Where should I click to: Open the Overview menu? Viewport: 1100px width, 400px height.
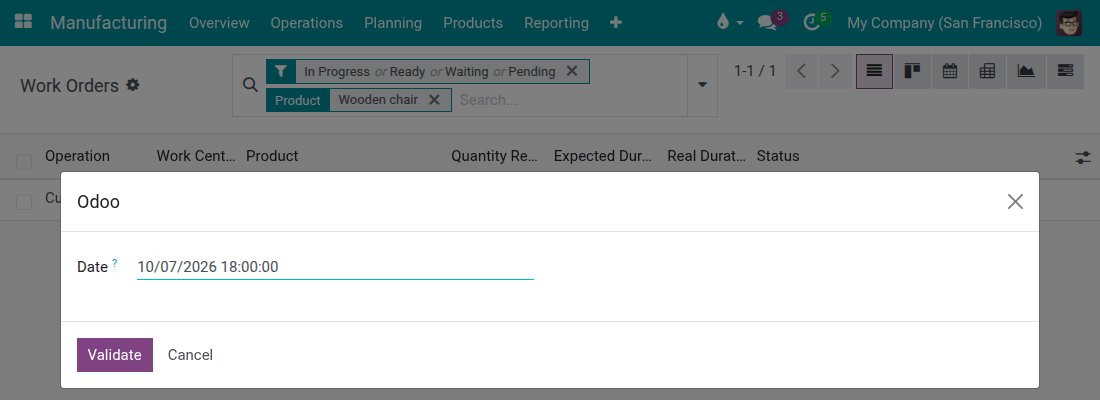[x=219, y=22]
